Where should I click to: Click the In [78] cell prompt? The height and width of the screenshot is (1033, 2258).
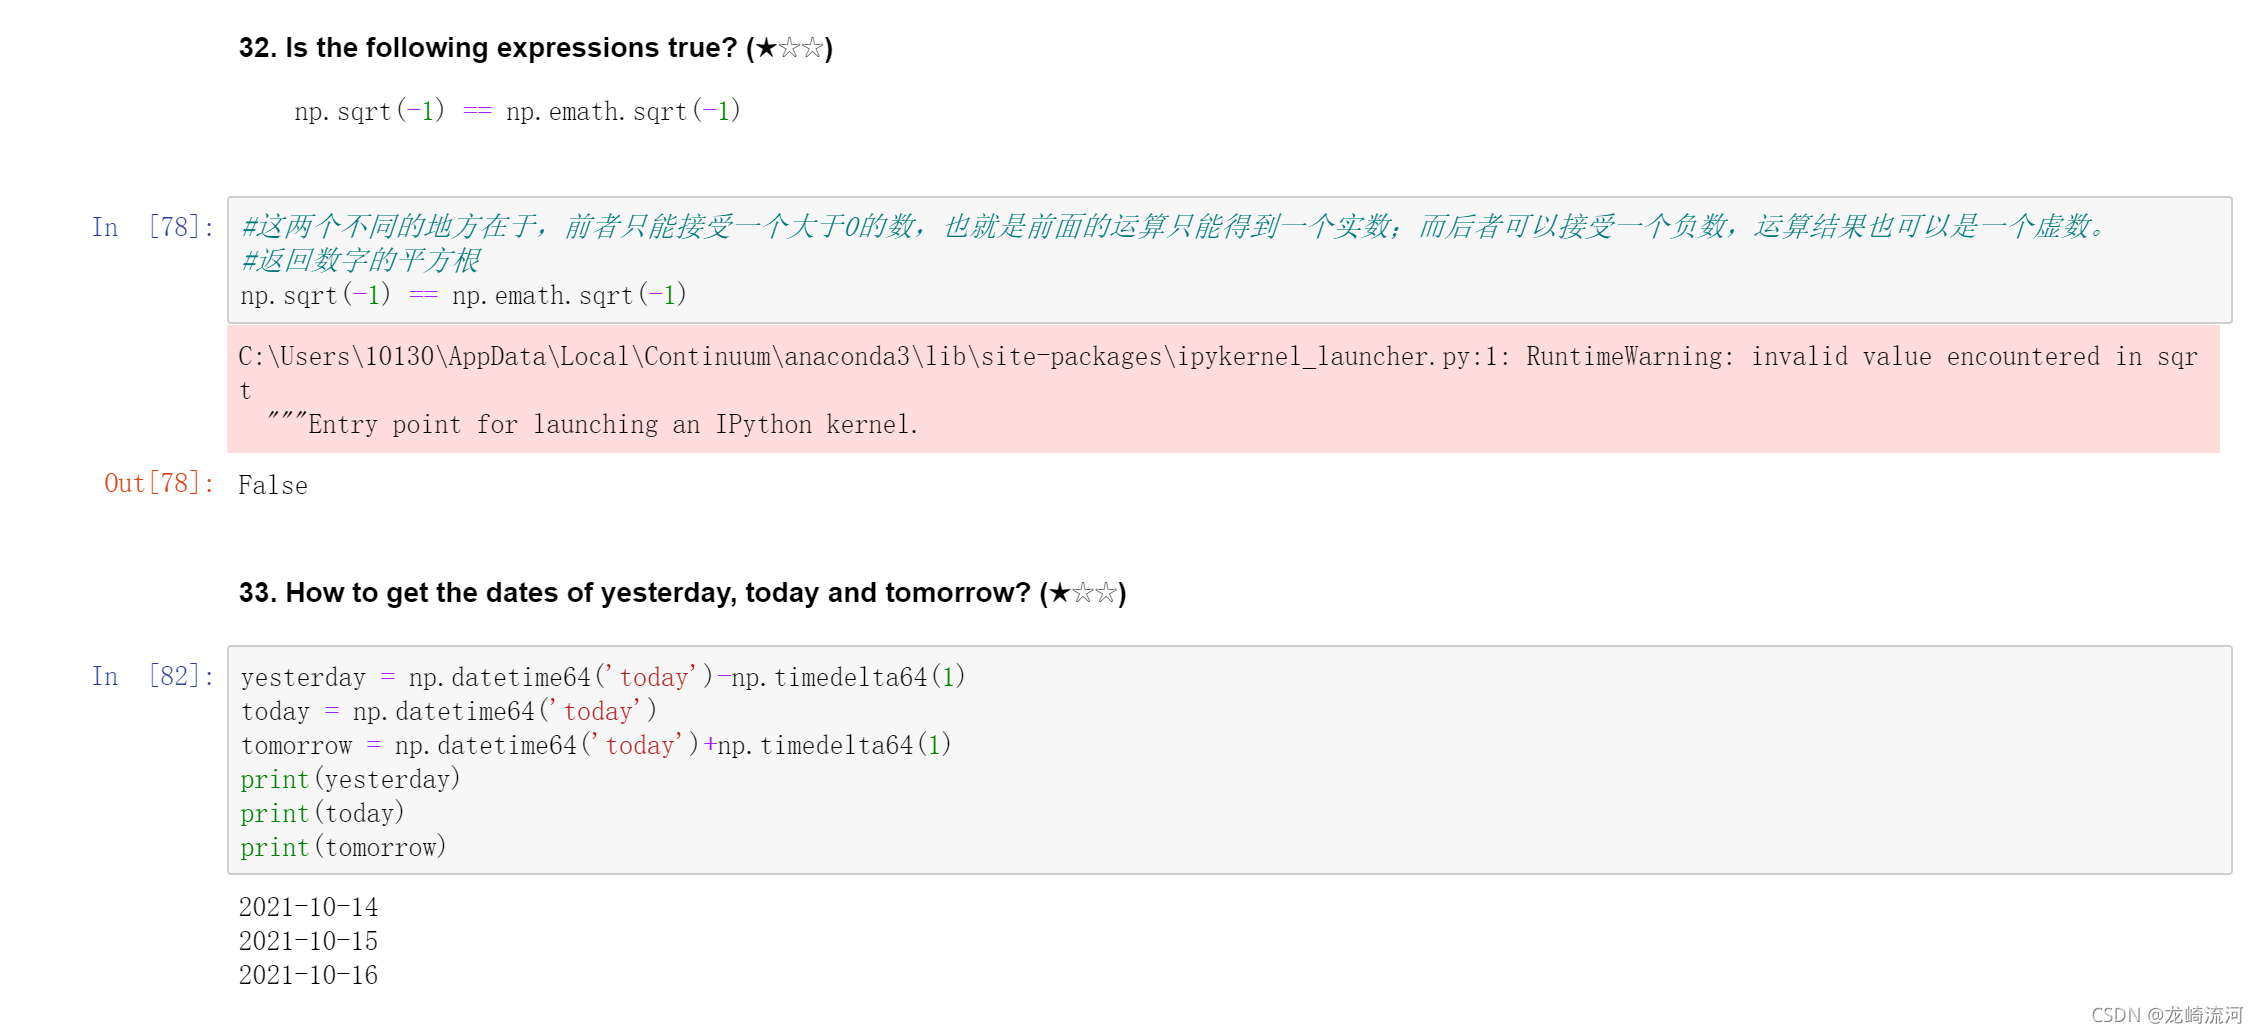click(153, 227)
